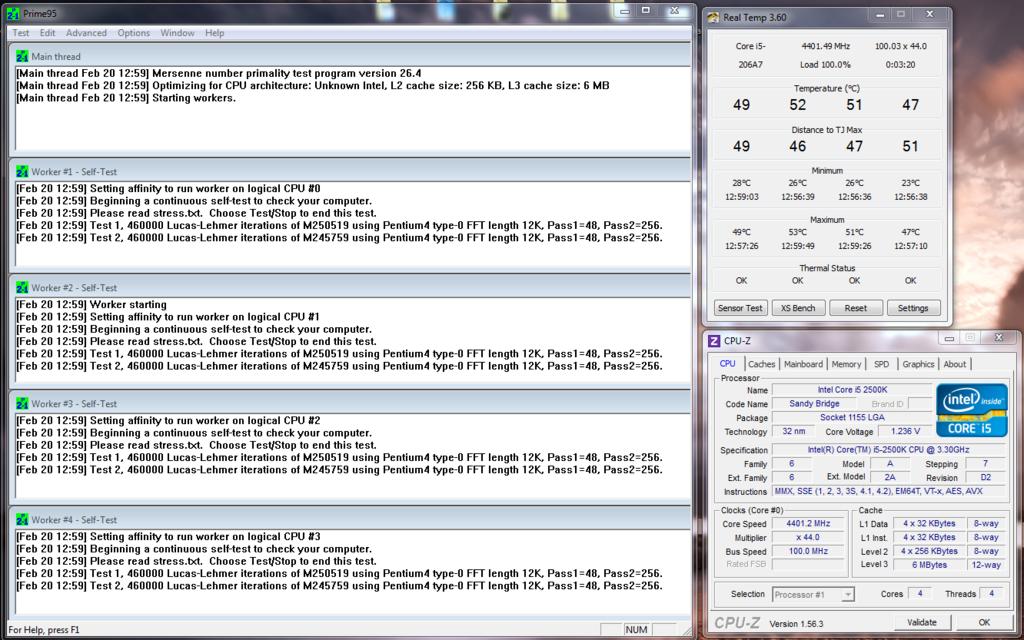Click "For Help, press F1" in the status bar
Viewport: 1024px width, 640px height.
point(44,630)
